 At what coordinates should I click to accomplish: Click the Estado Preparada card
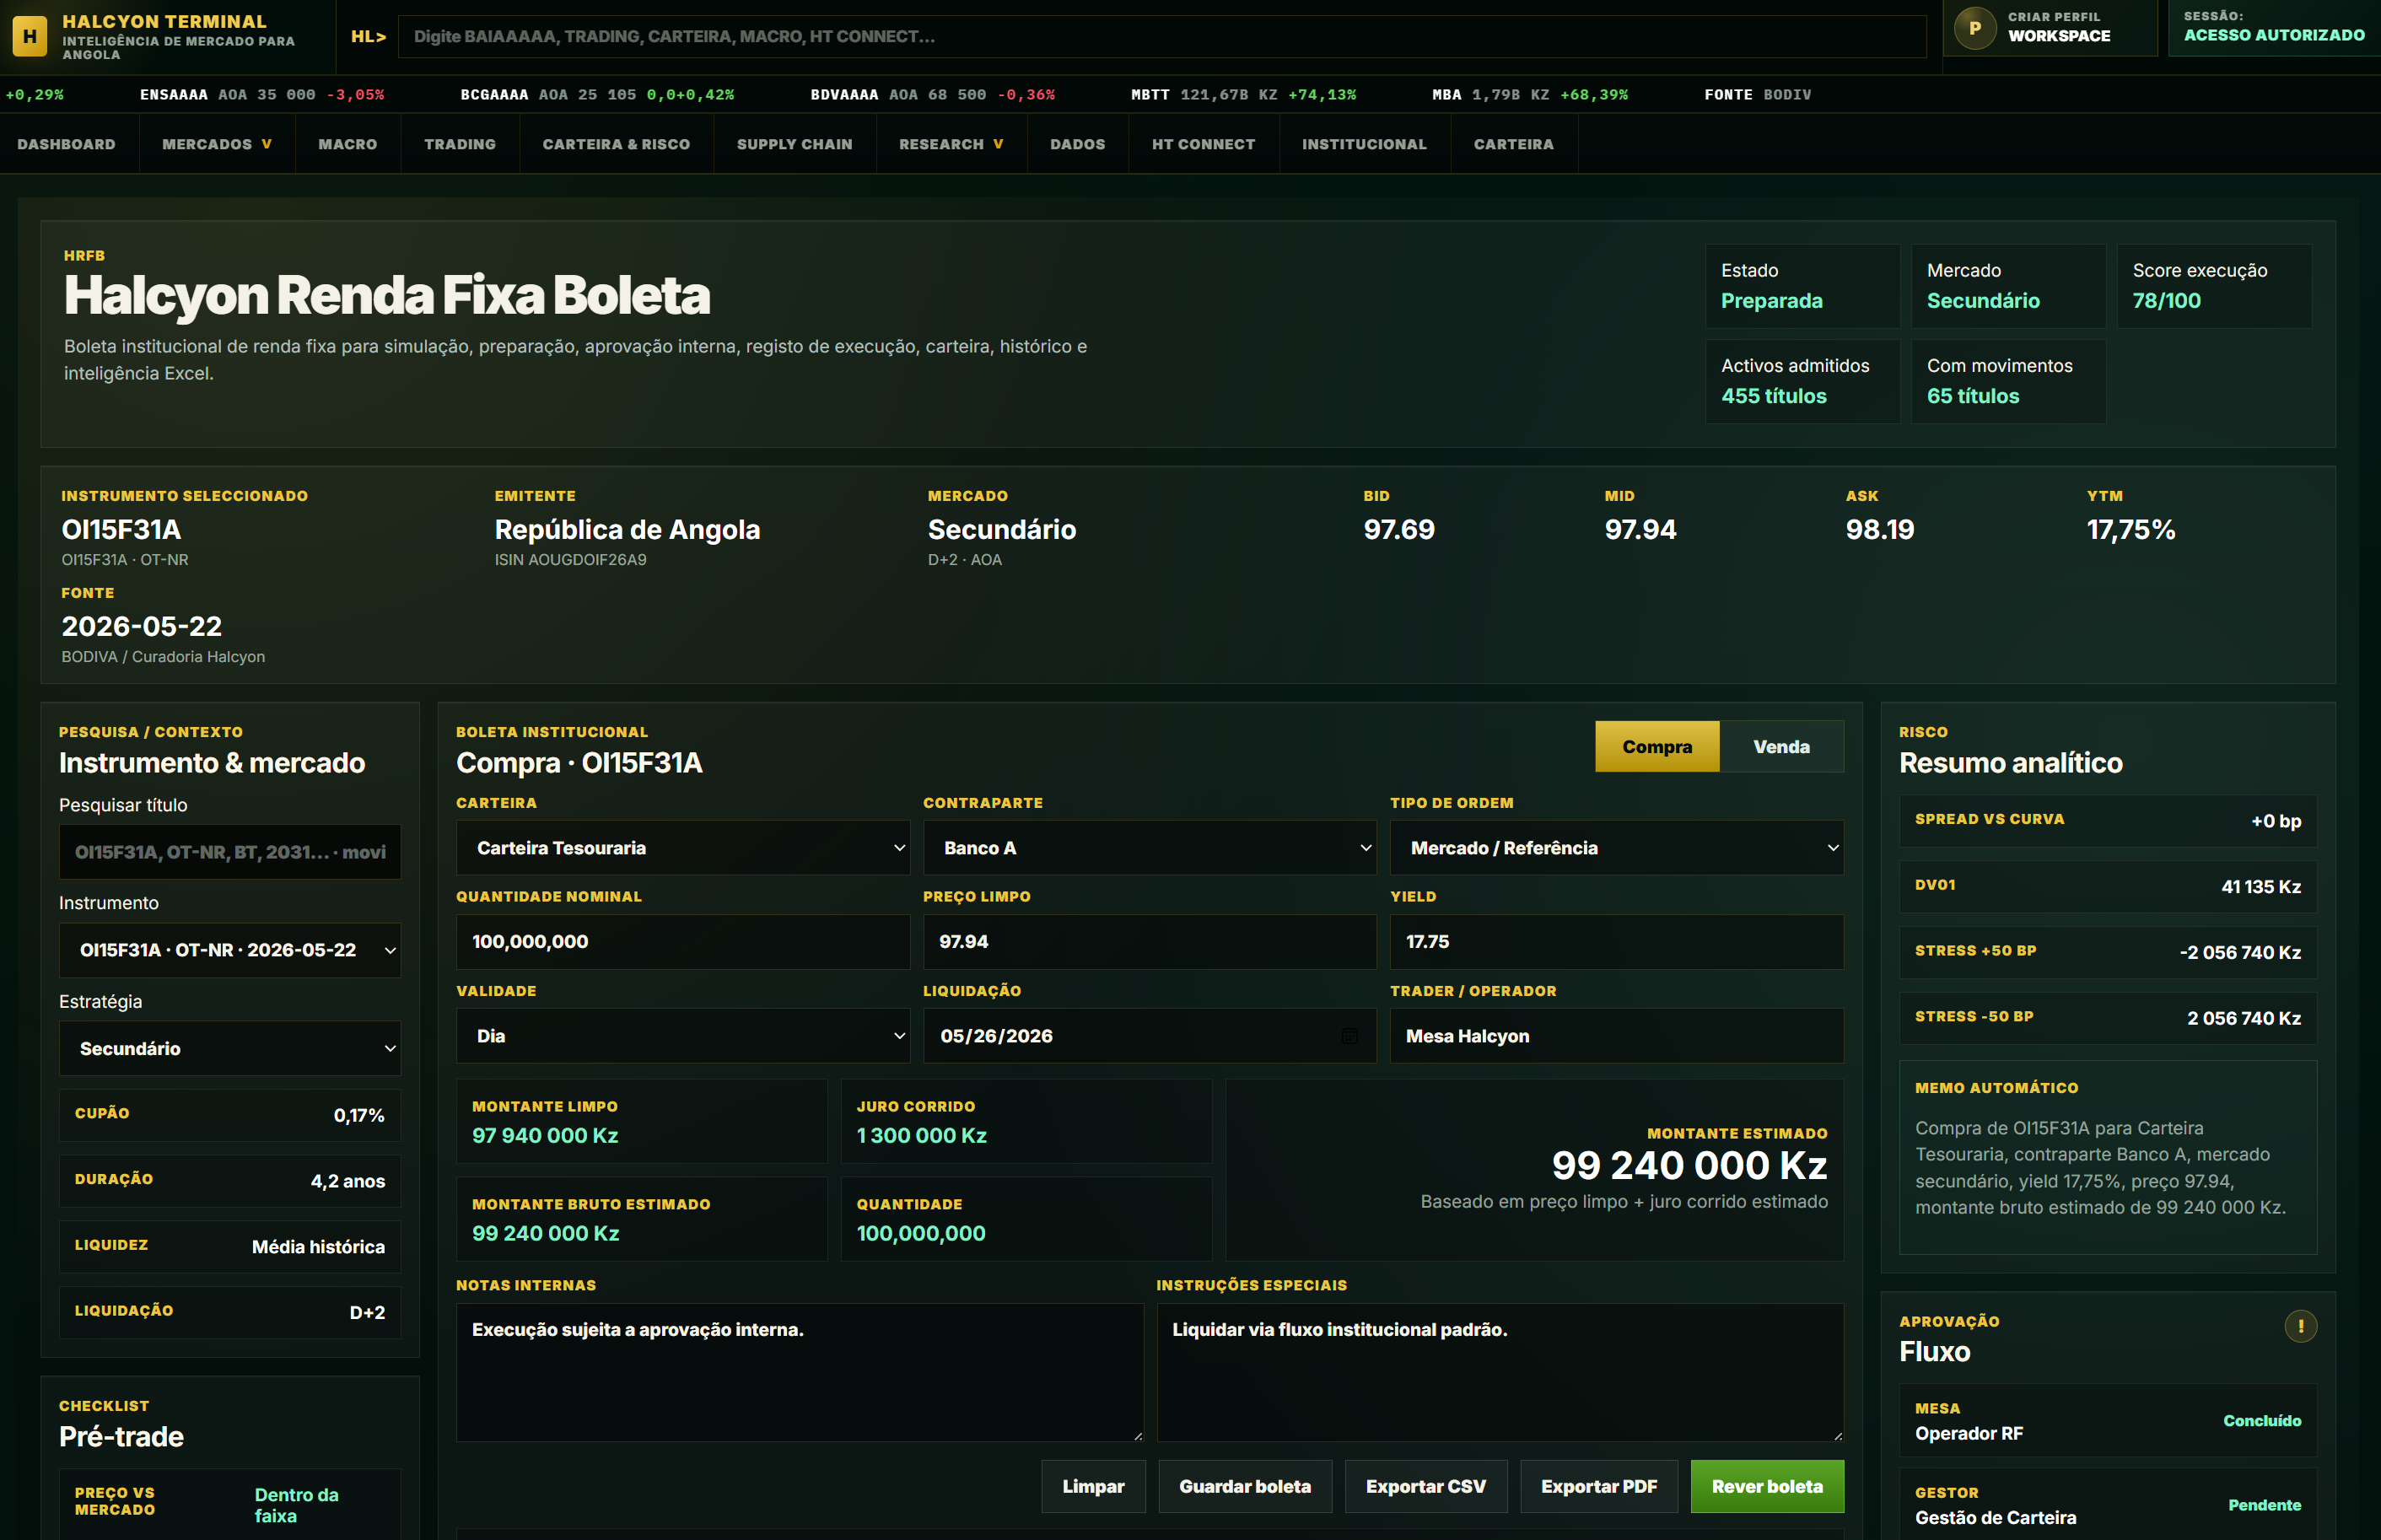[1802, 286]
